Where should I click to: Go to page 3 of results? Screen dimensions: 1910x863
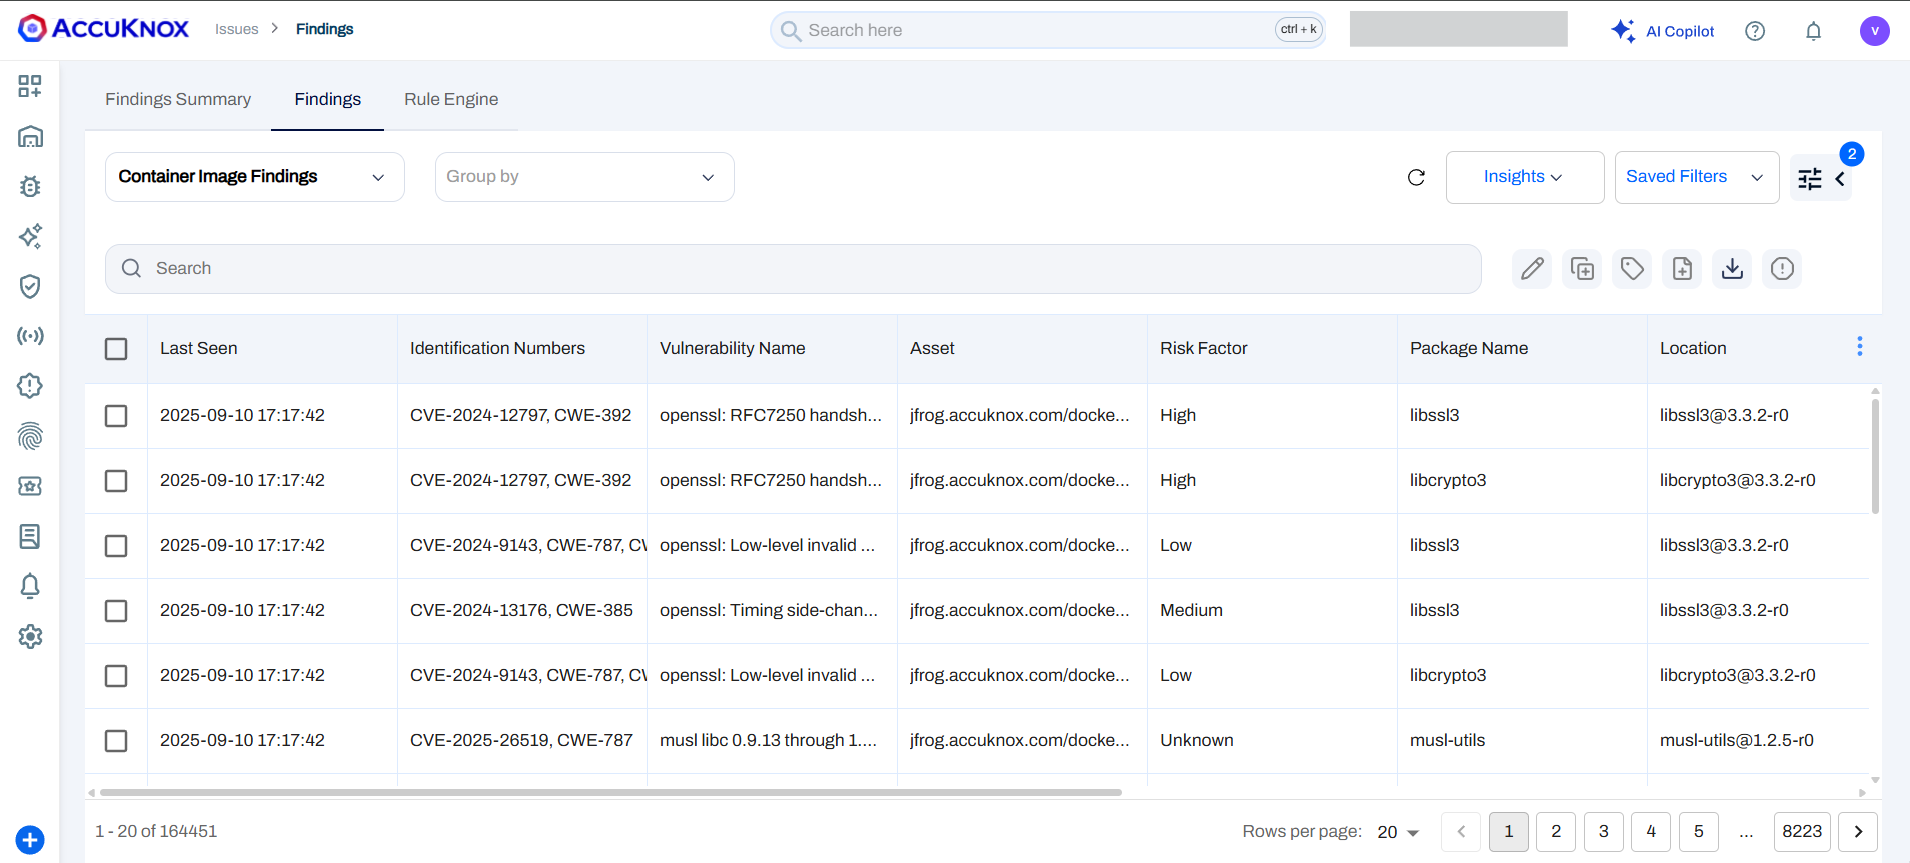[x=1603, y=831]
